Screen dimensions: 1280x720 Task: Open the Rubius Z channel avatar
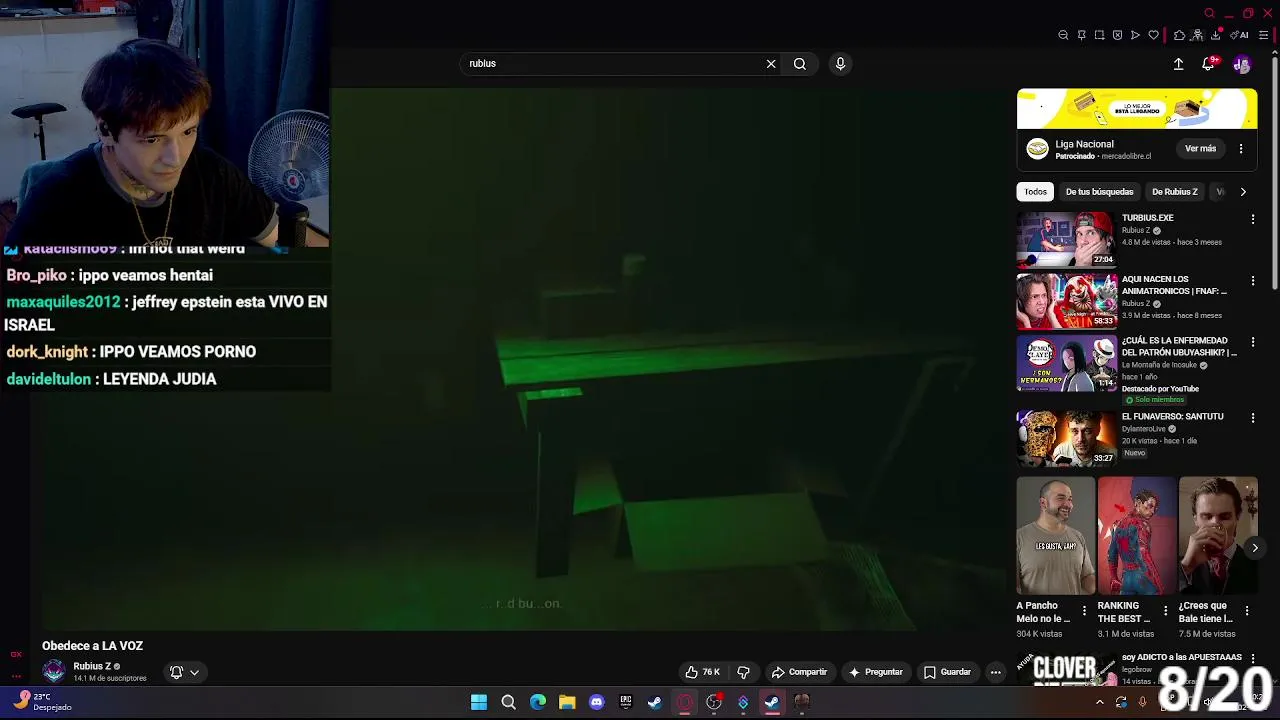(x=54, y=671)
